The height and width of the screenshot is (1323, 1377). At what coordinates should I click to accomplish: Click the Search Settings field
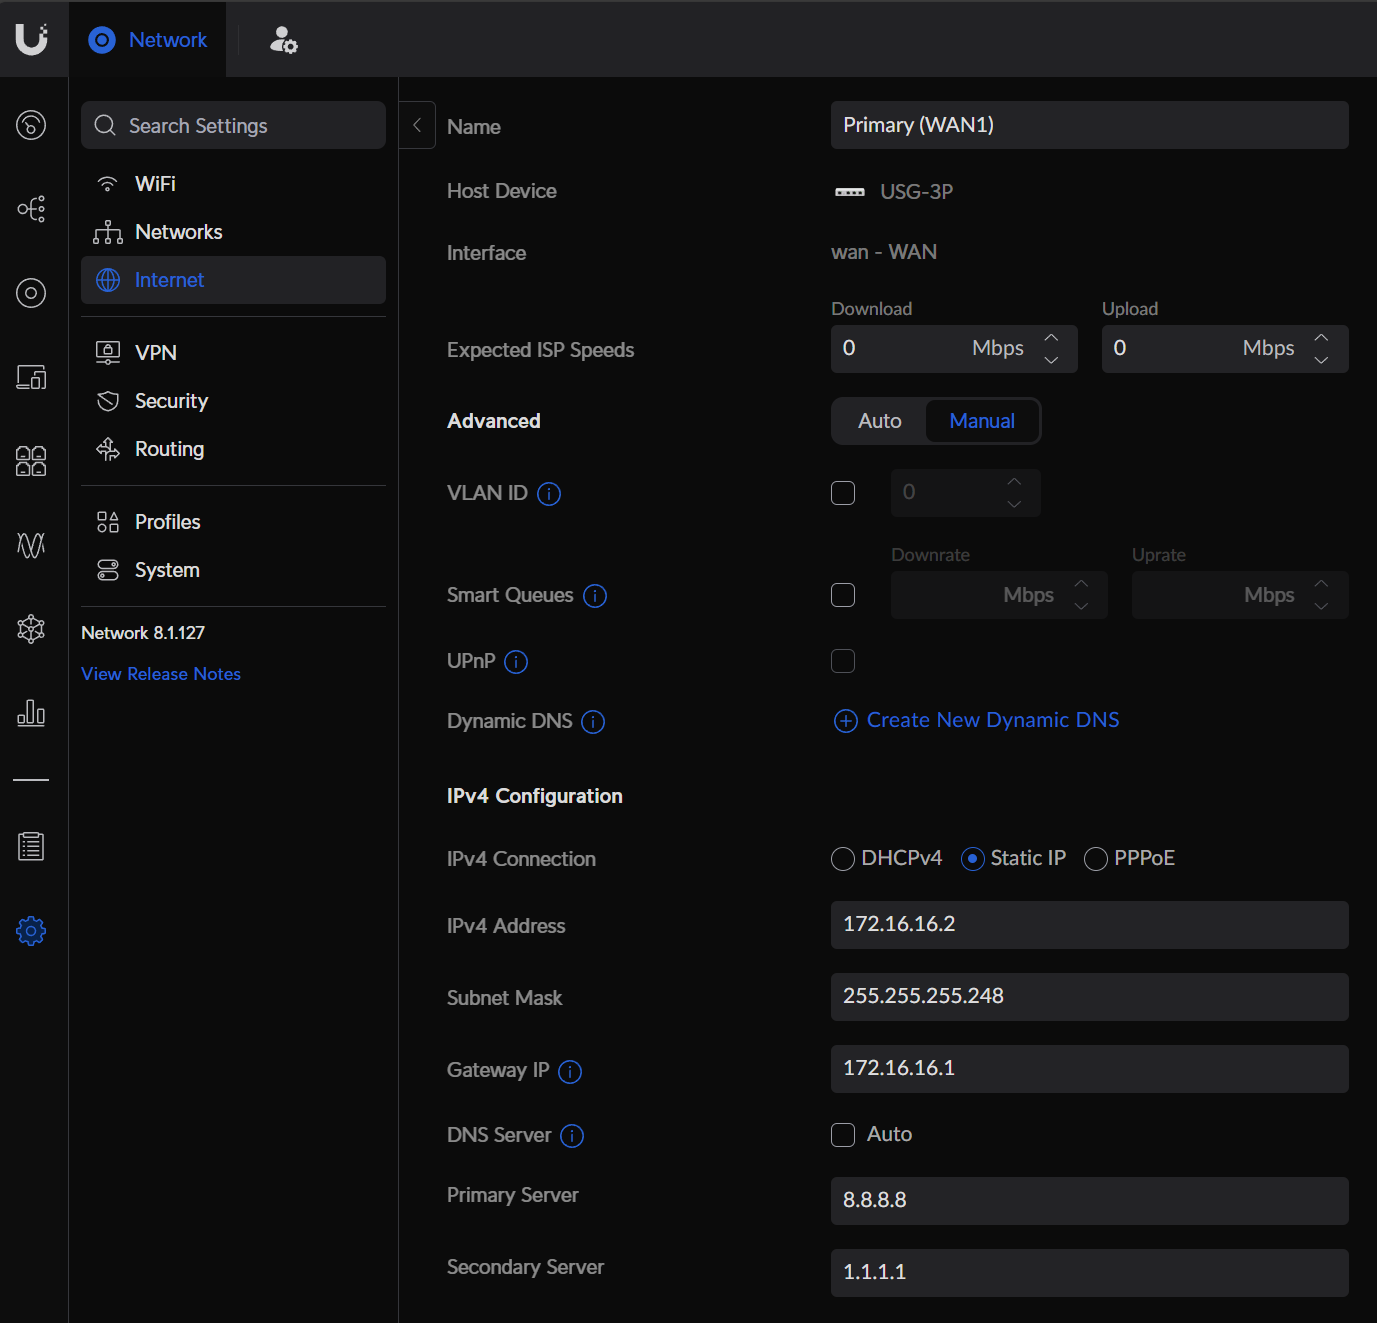pos(233,125)
